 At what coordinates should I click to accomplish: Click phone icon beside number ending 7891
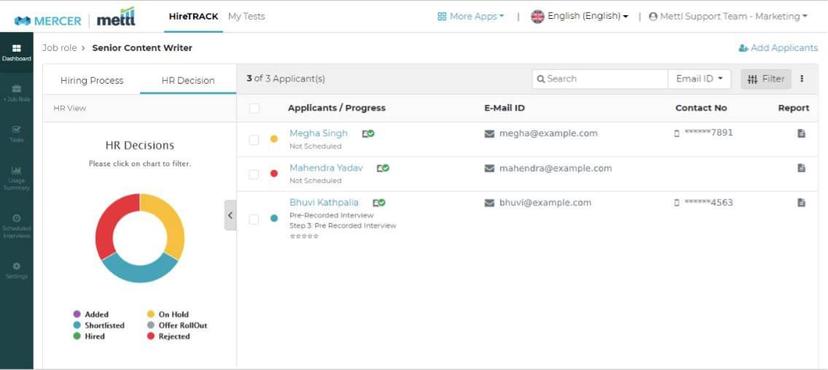(x=676, y=134)
